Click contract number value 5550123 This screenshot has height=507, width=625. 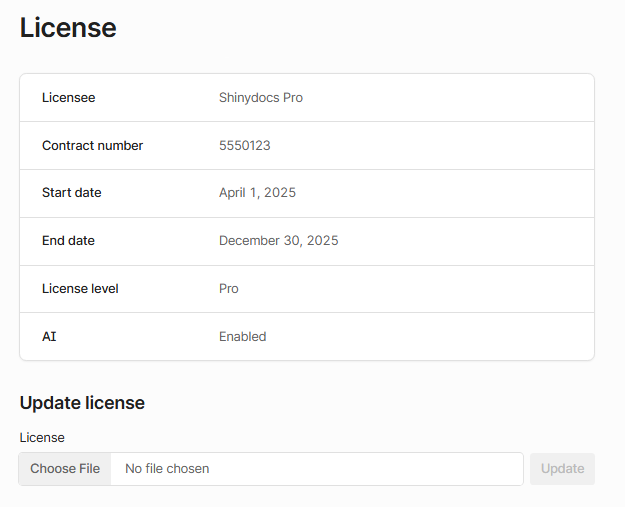(244, 146)
